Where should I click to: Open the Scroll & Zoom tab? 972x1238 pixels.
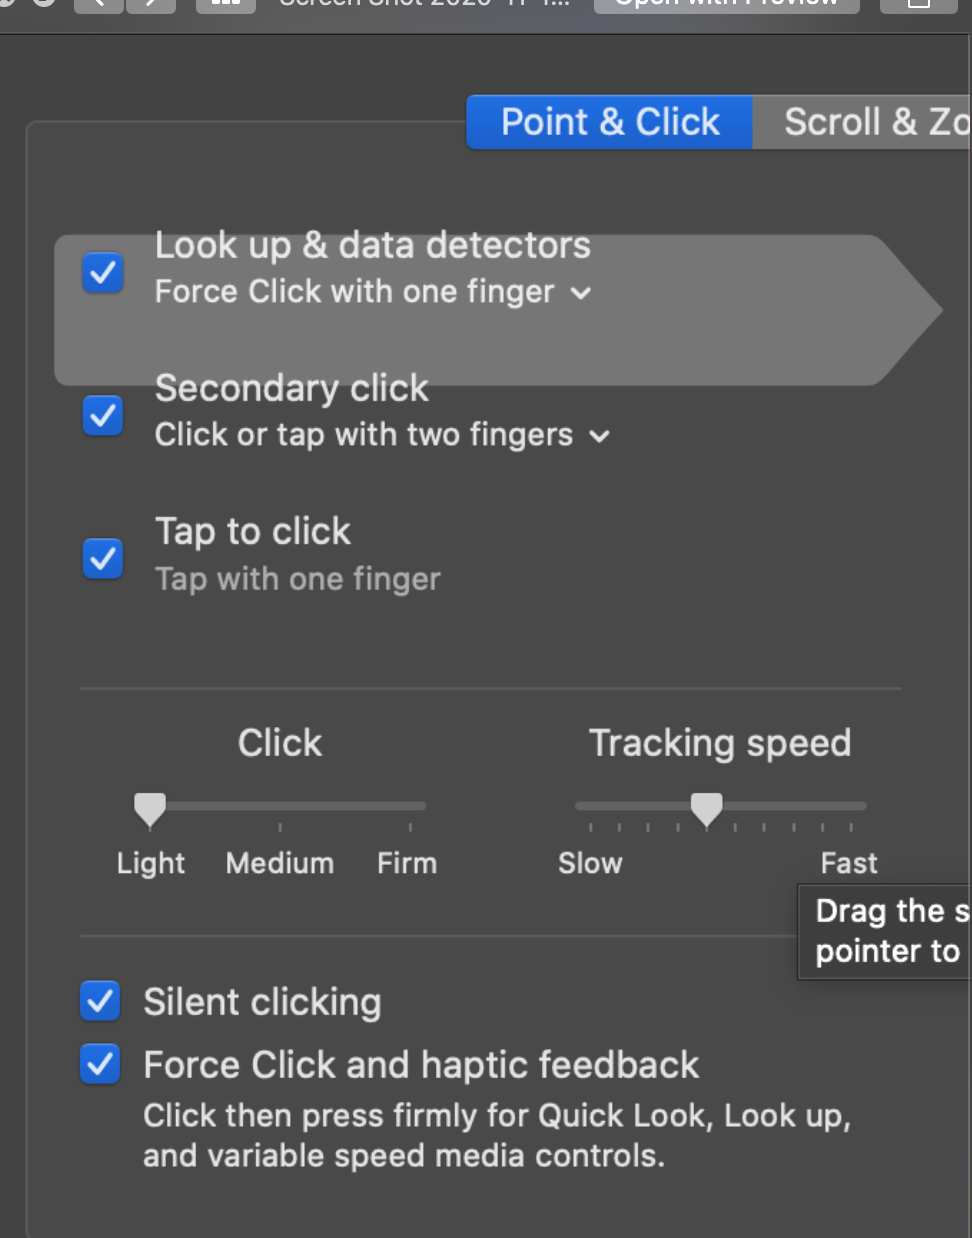coord(870,122)
